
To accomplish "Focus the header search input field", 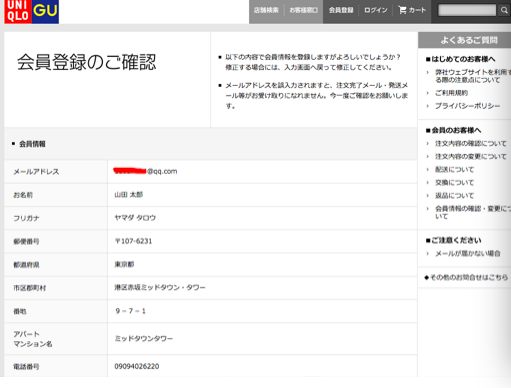I will pyautogui.click(x=467, y=10).
